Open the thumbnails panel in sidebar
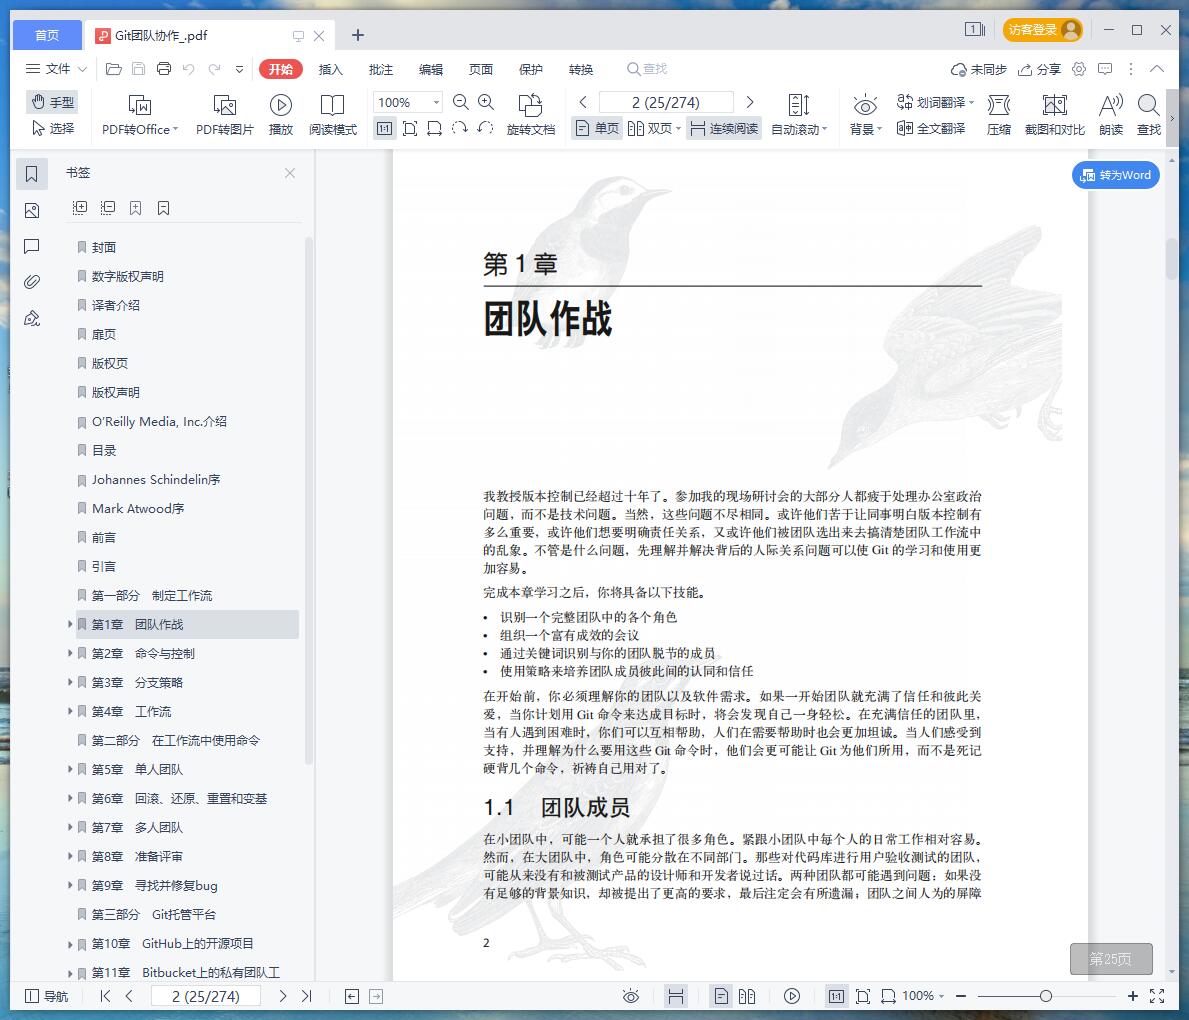 click(x=31, y=210)
